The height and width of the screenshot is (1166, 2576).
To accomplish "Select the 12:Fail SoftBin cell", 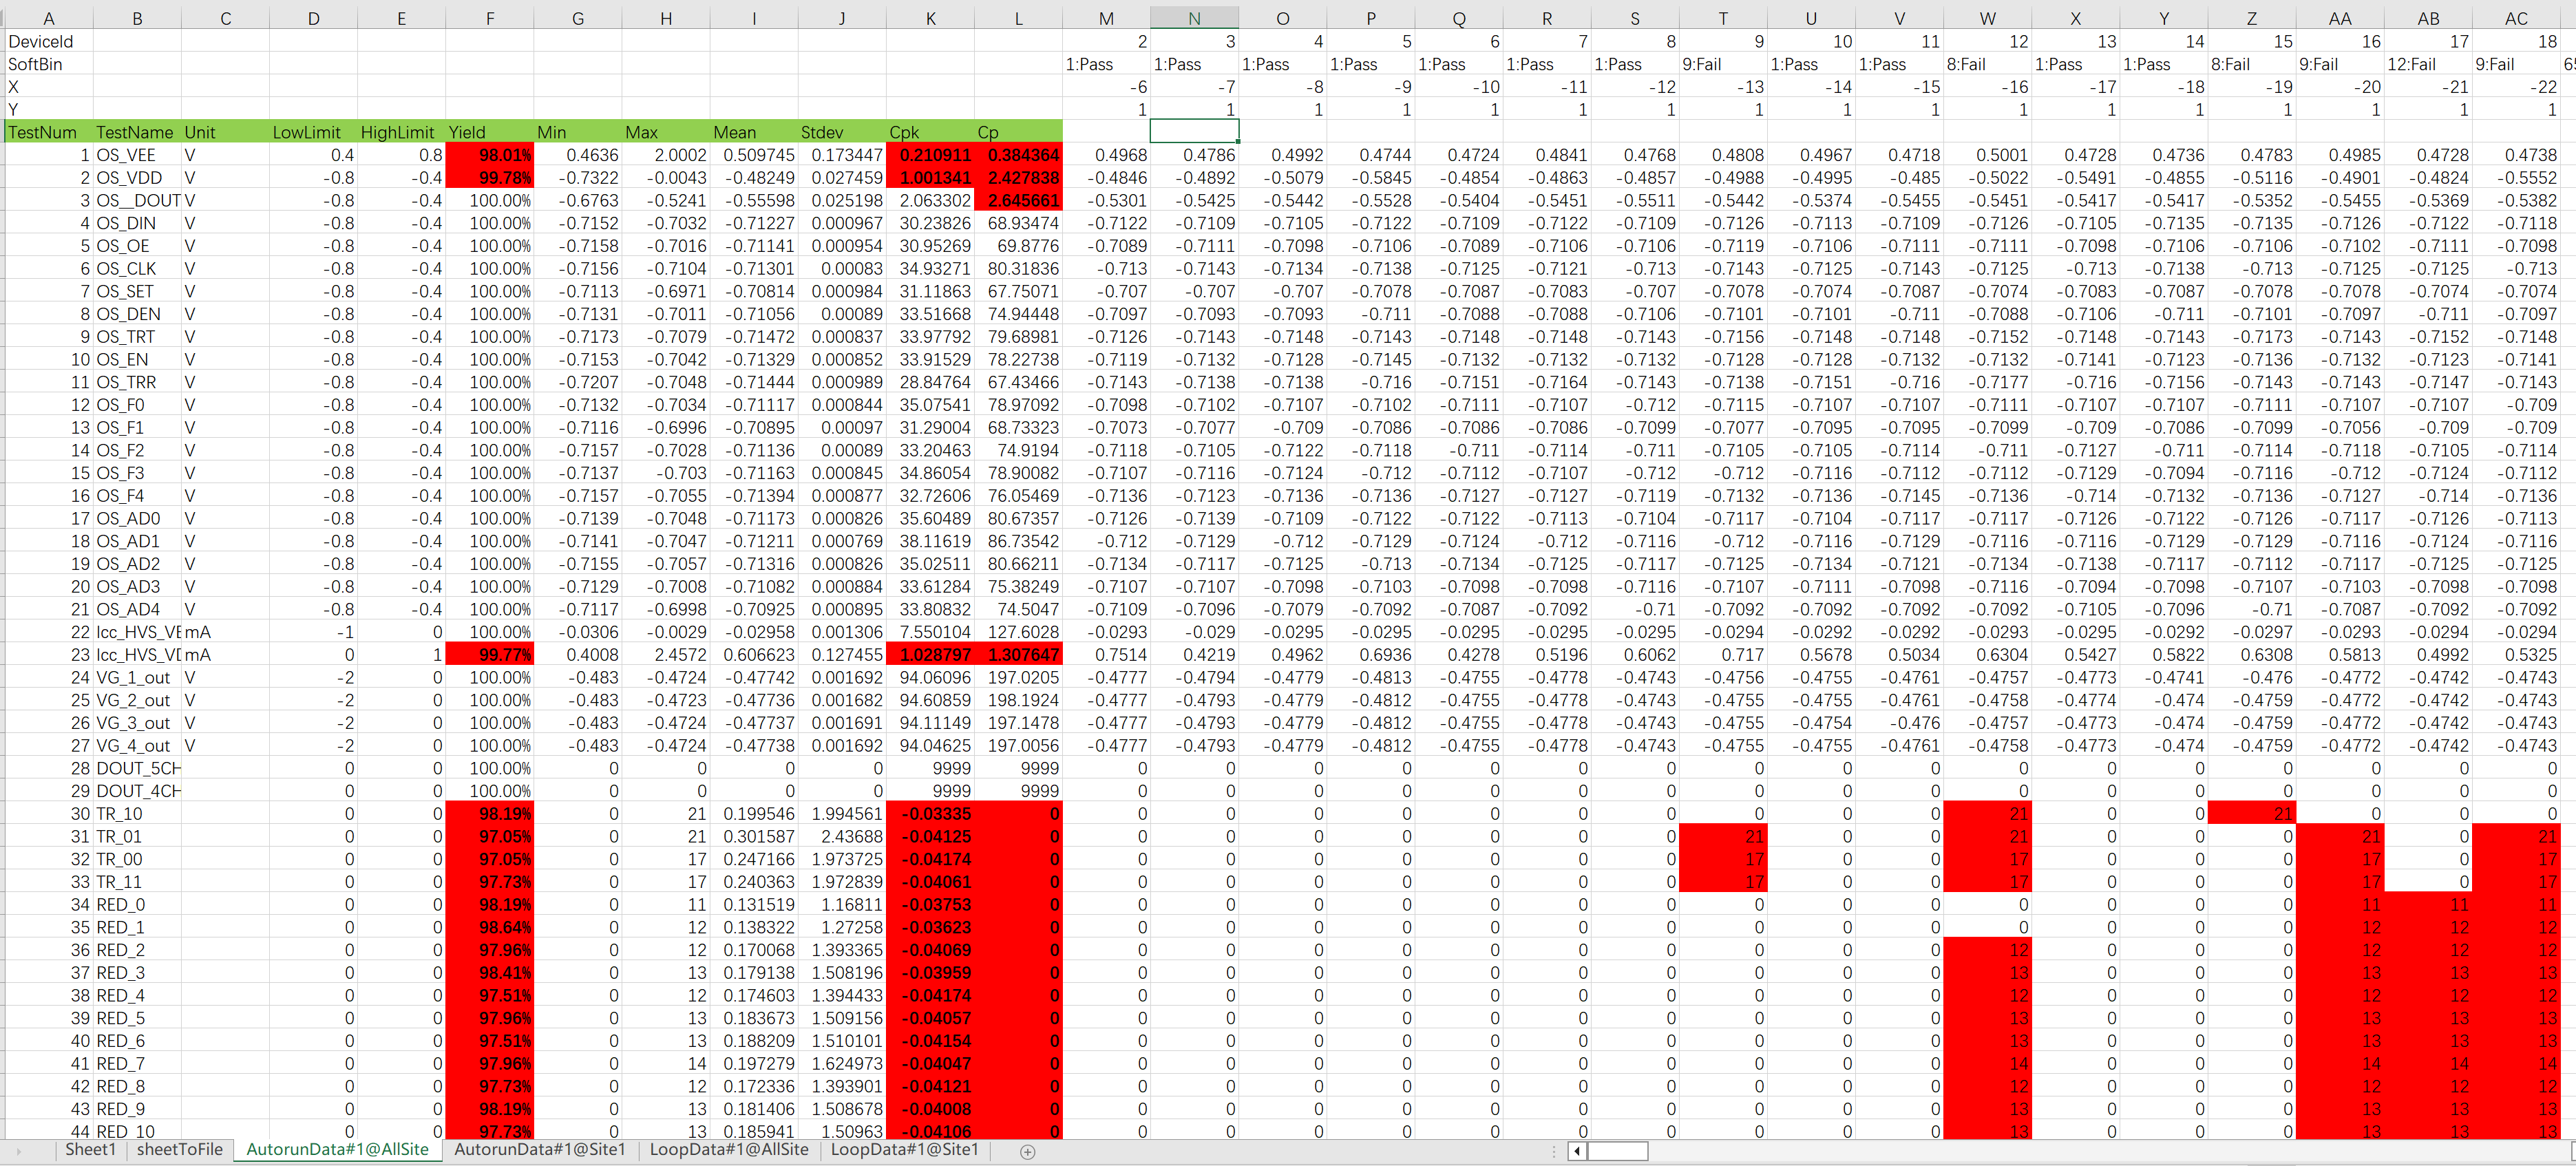I will pyautogui.click(x=2428, y=64).
